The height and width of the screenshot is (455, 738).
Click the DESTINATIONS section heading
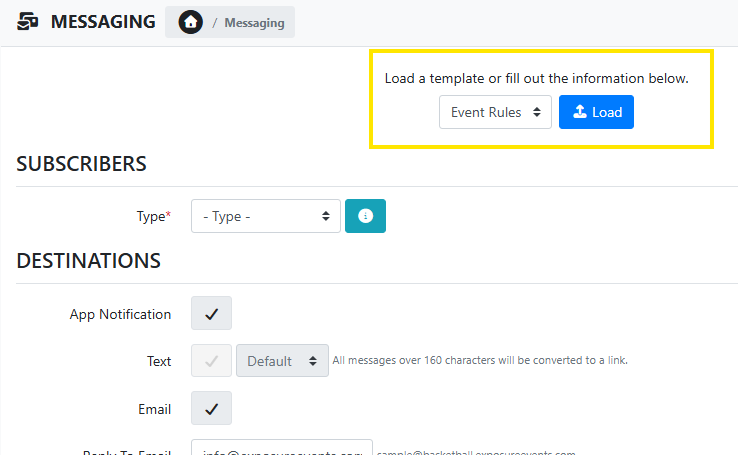tap(89, 261)
